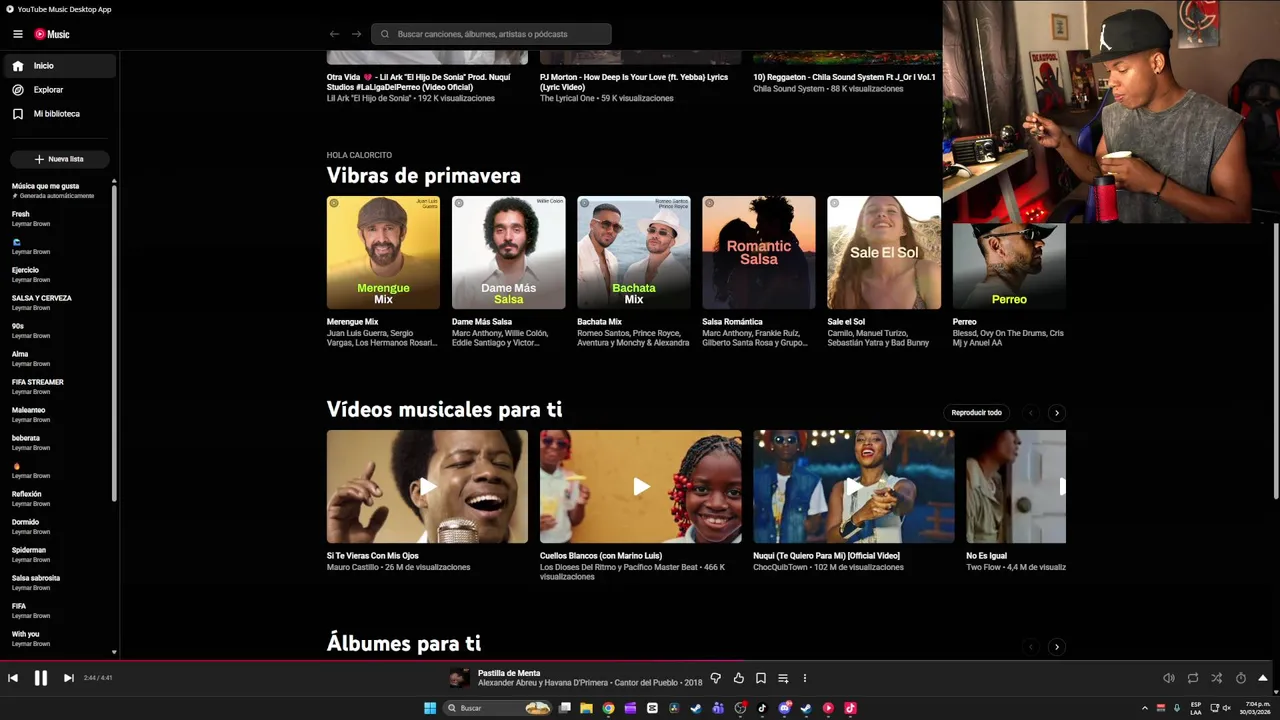Open the hamburger guide menu
The width and height of the screenshot is (1280, 720).
tap(17, 34)
